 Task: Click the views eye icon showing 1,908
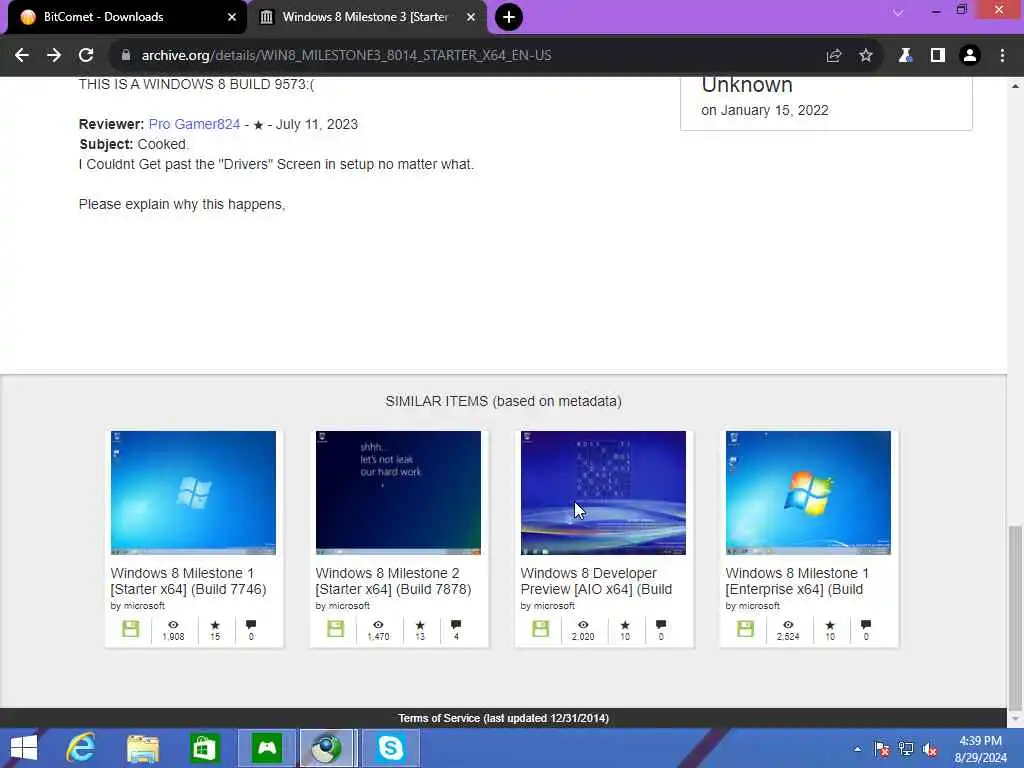[x=173, y=625]
